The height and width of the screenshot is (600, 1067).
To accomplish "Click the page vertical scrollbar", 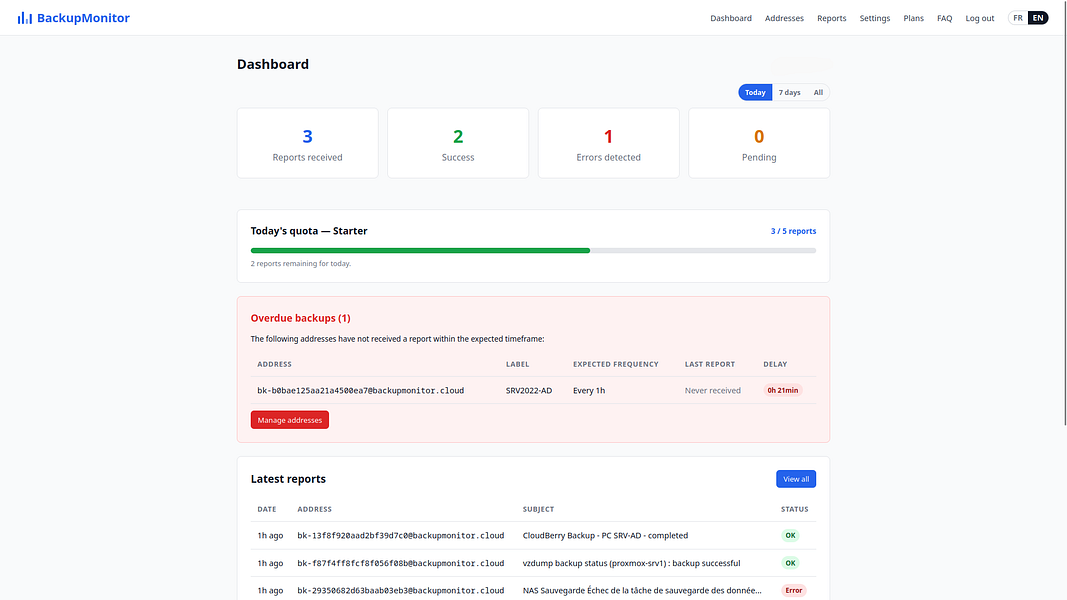I will [x=1065, y=214].
